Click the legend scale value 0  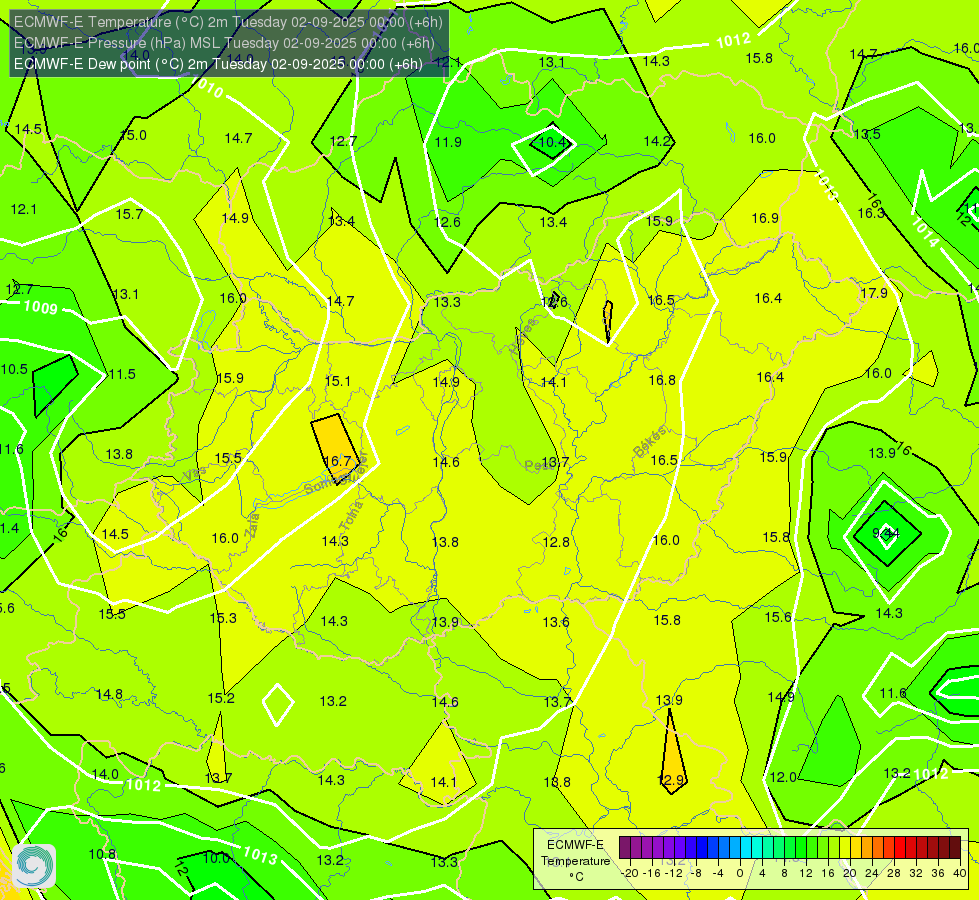click(740, 873)
